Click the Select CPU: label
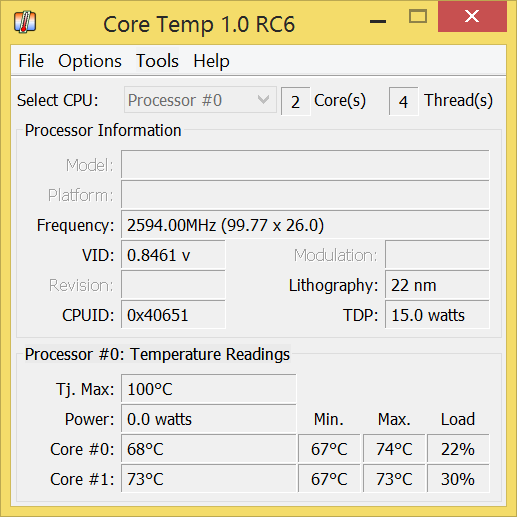 58,100
